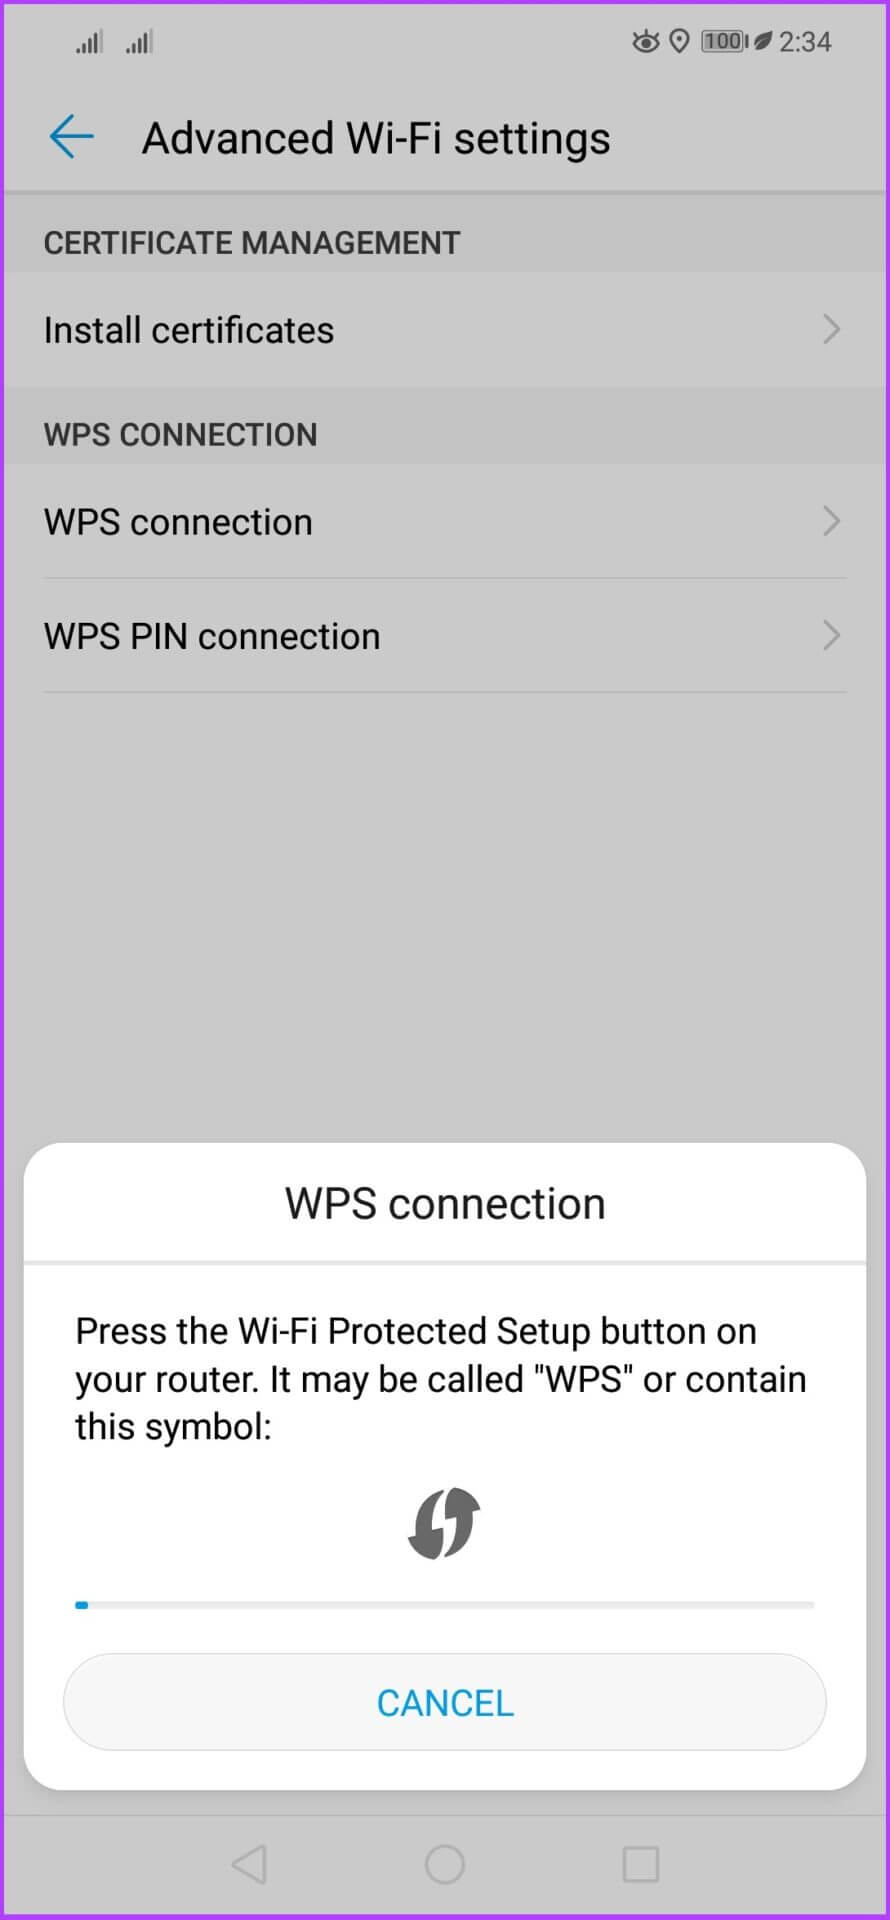Tap the WPS symbol in the dialog

pos(444,1523)
